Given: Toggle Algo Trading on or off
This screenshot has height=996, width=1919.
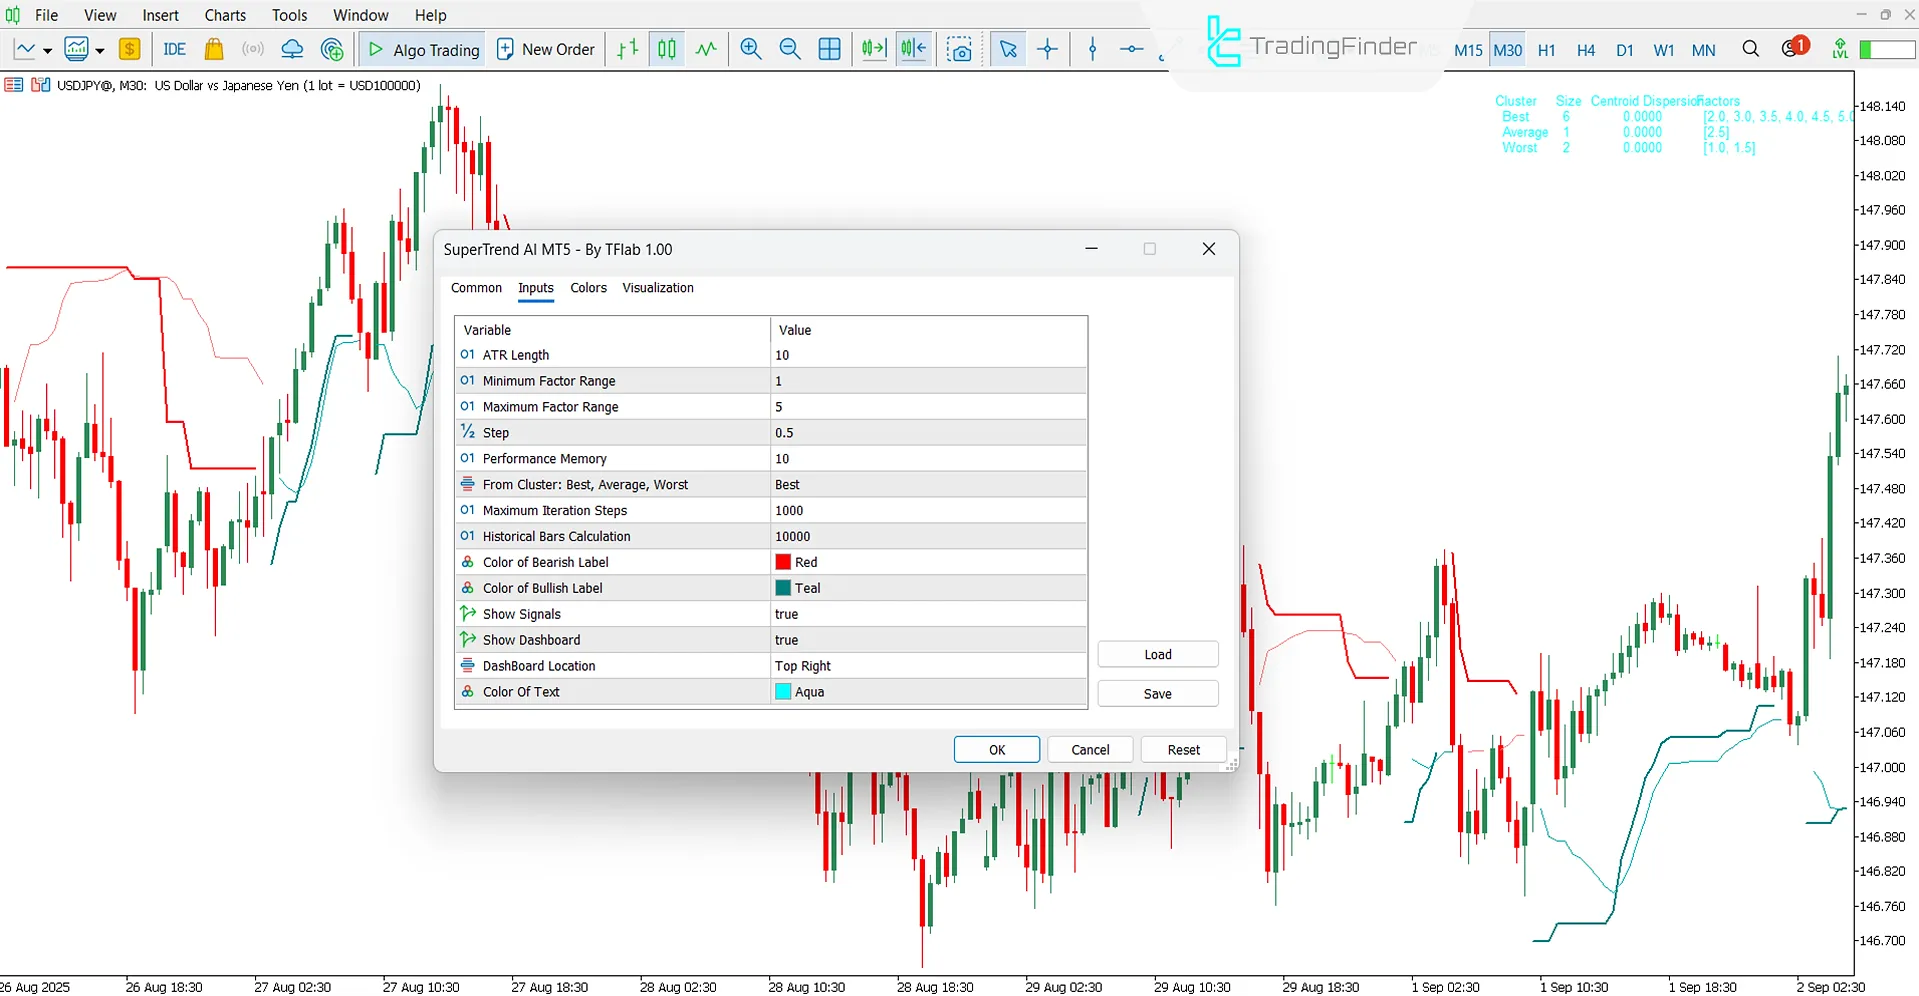Looking at the screenshot, I should click(421, 48).
